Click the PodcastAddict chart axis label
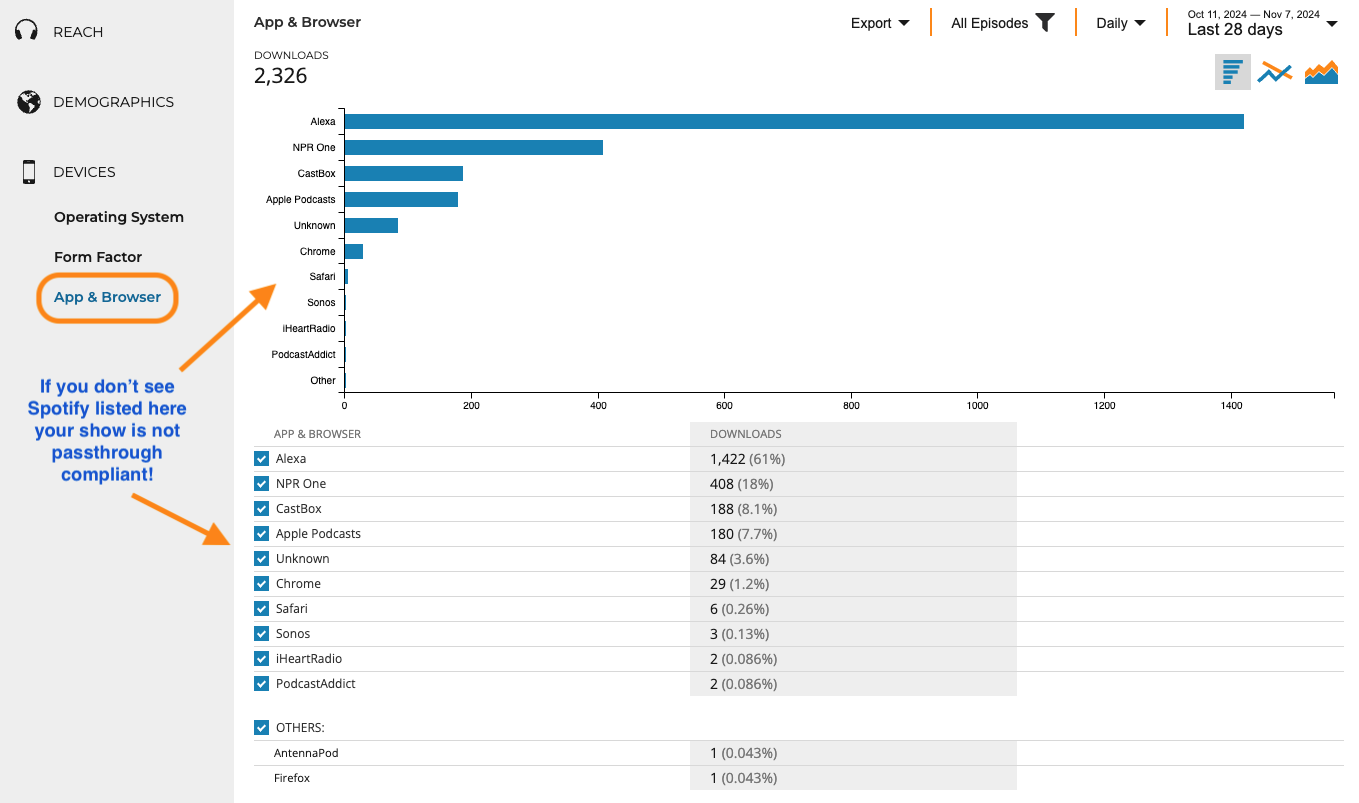Image resolution: width=1359 pixels, height=803 pixels. (x=303, y=354)
